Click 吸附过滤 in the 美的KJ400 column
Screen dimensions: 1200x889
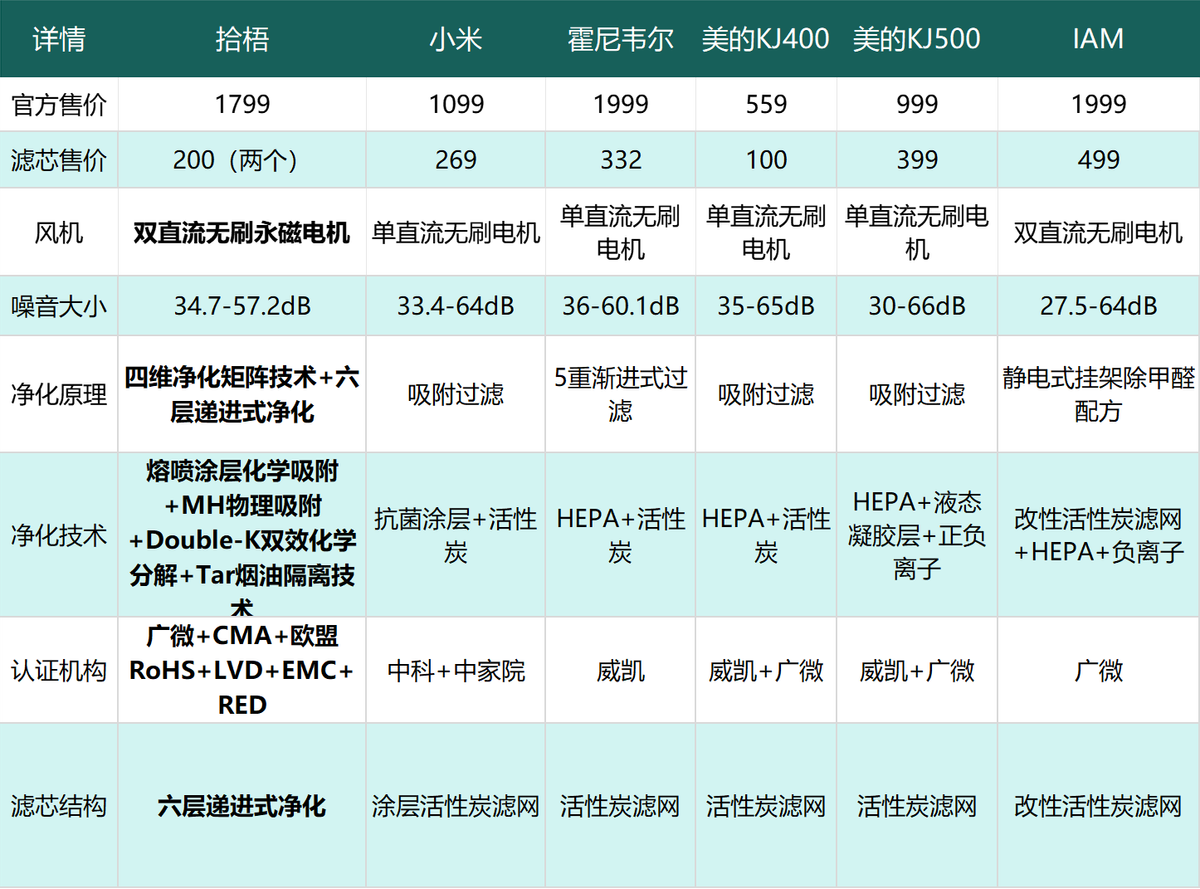(766, 394)
